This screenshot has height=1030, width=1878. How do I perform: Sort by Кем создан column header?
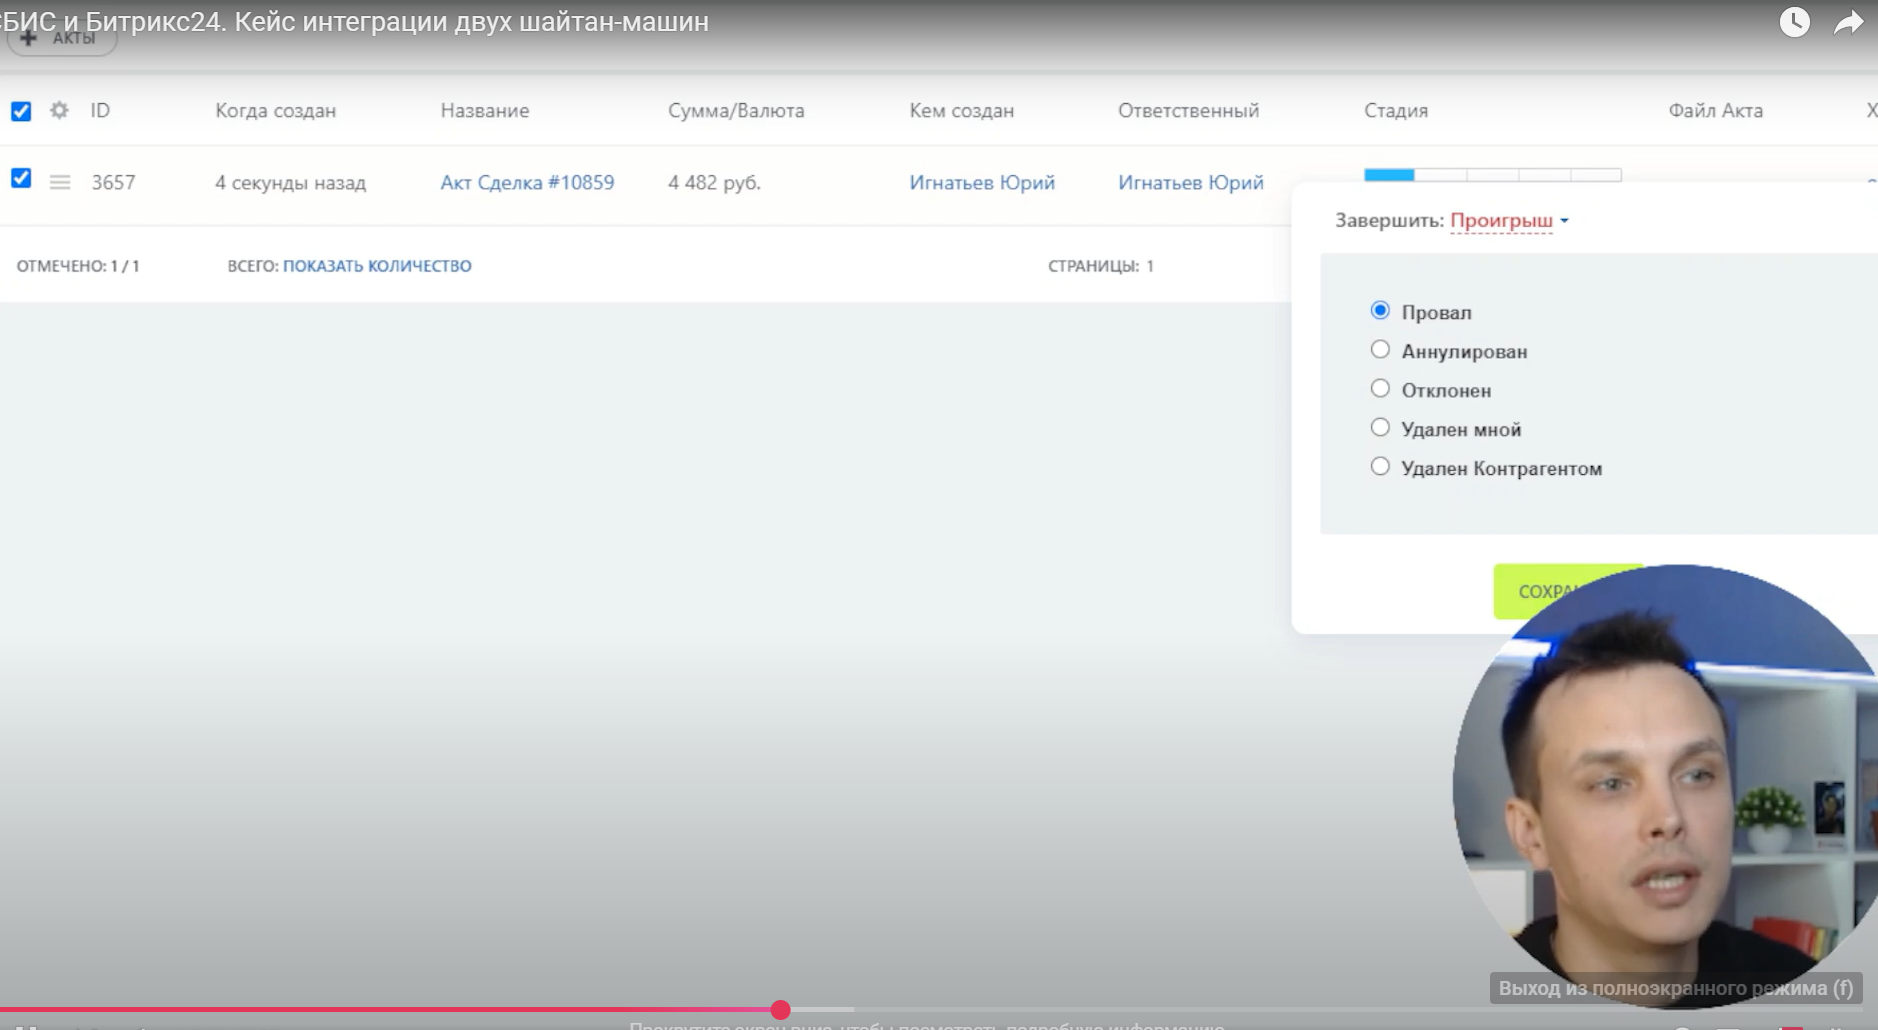(962, 111)
